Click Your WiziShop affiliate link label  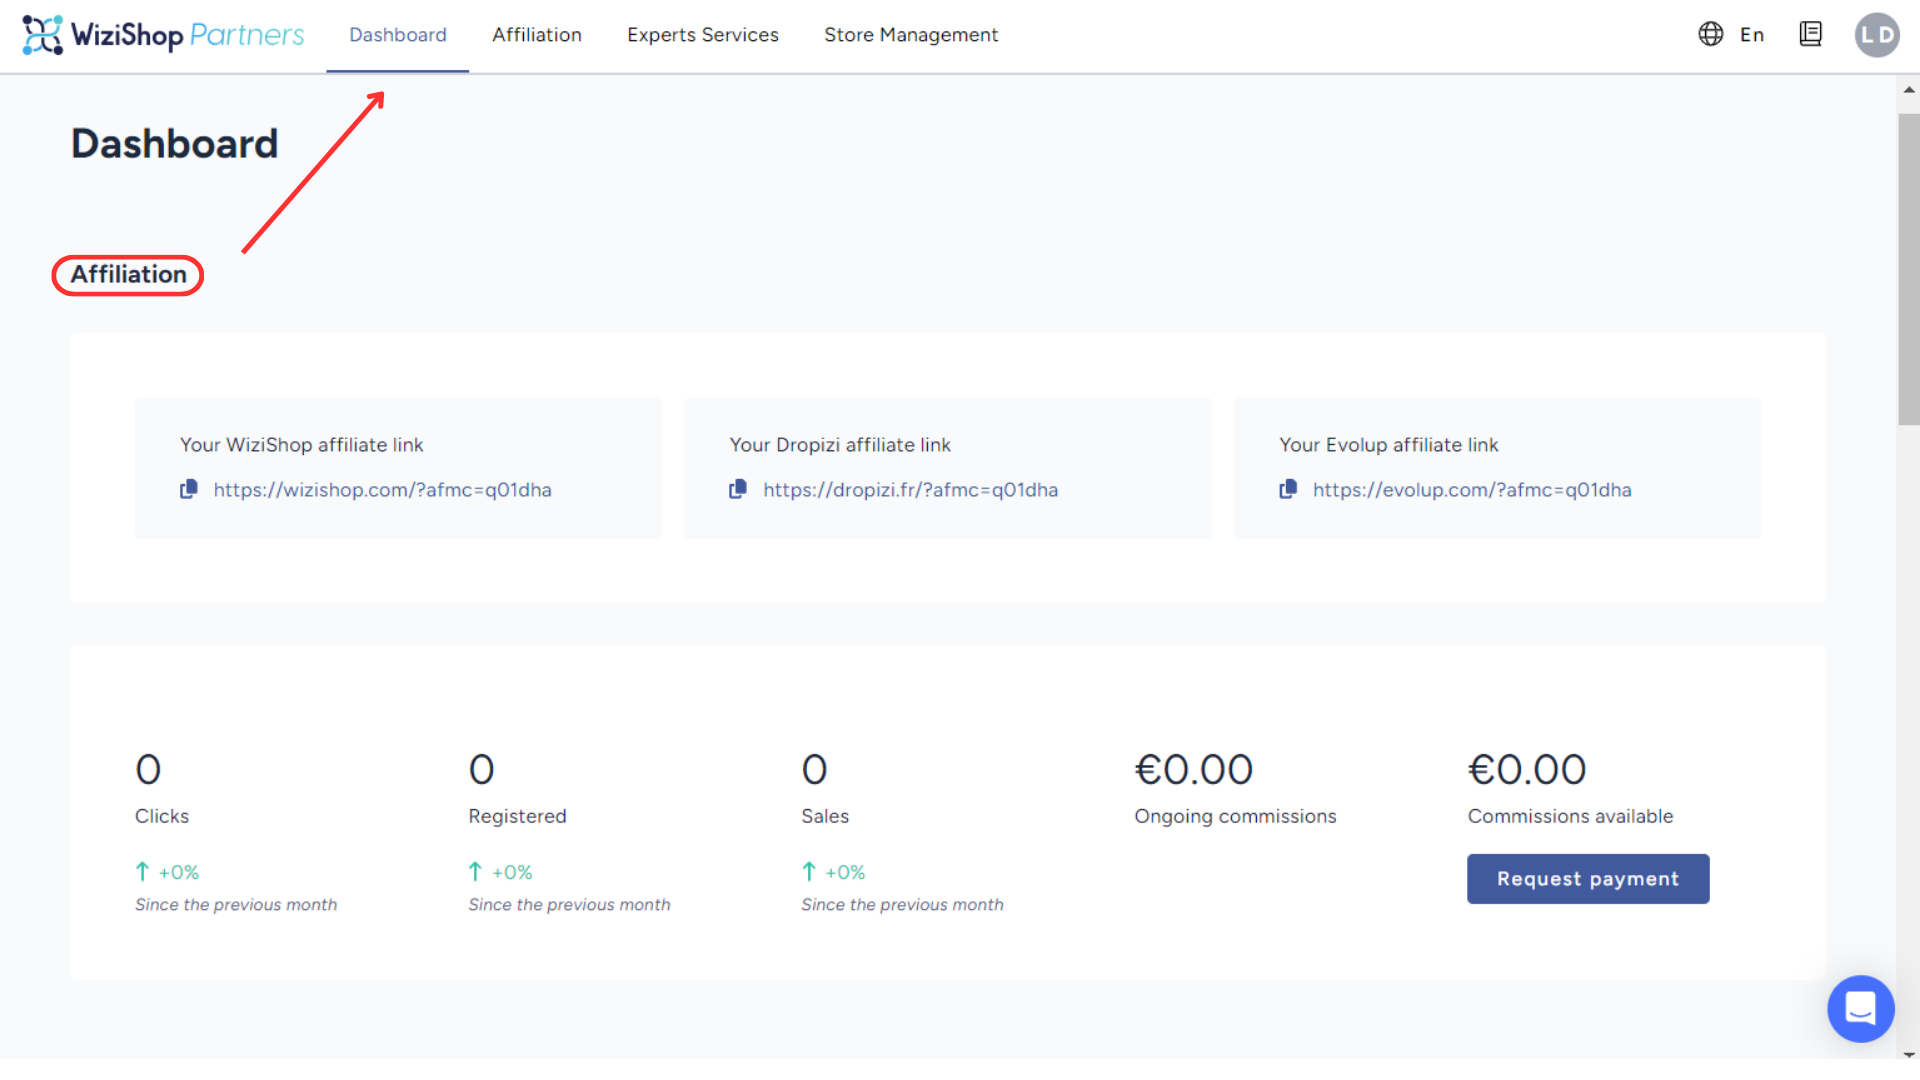[x=301, y=445]
